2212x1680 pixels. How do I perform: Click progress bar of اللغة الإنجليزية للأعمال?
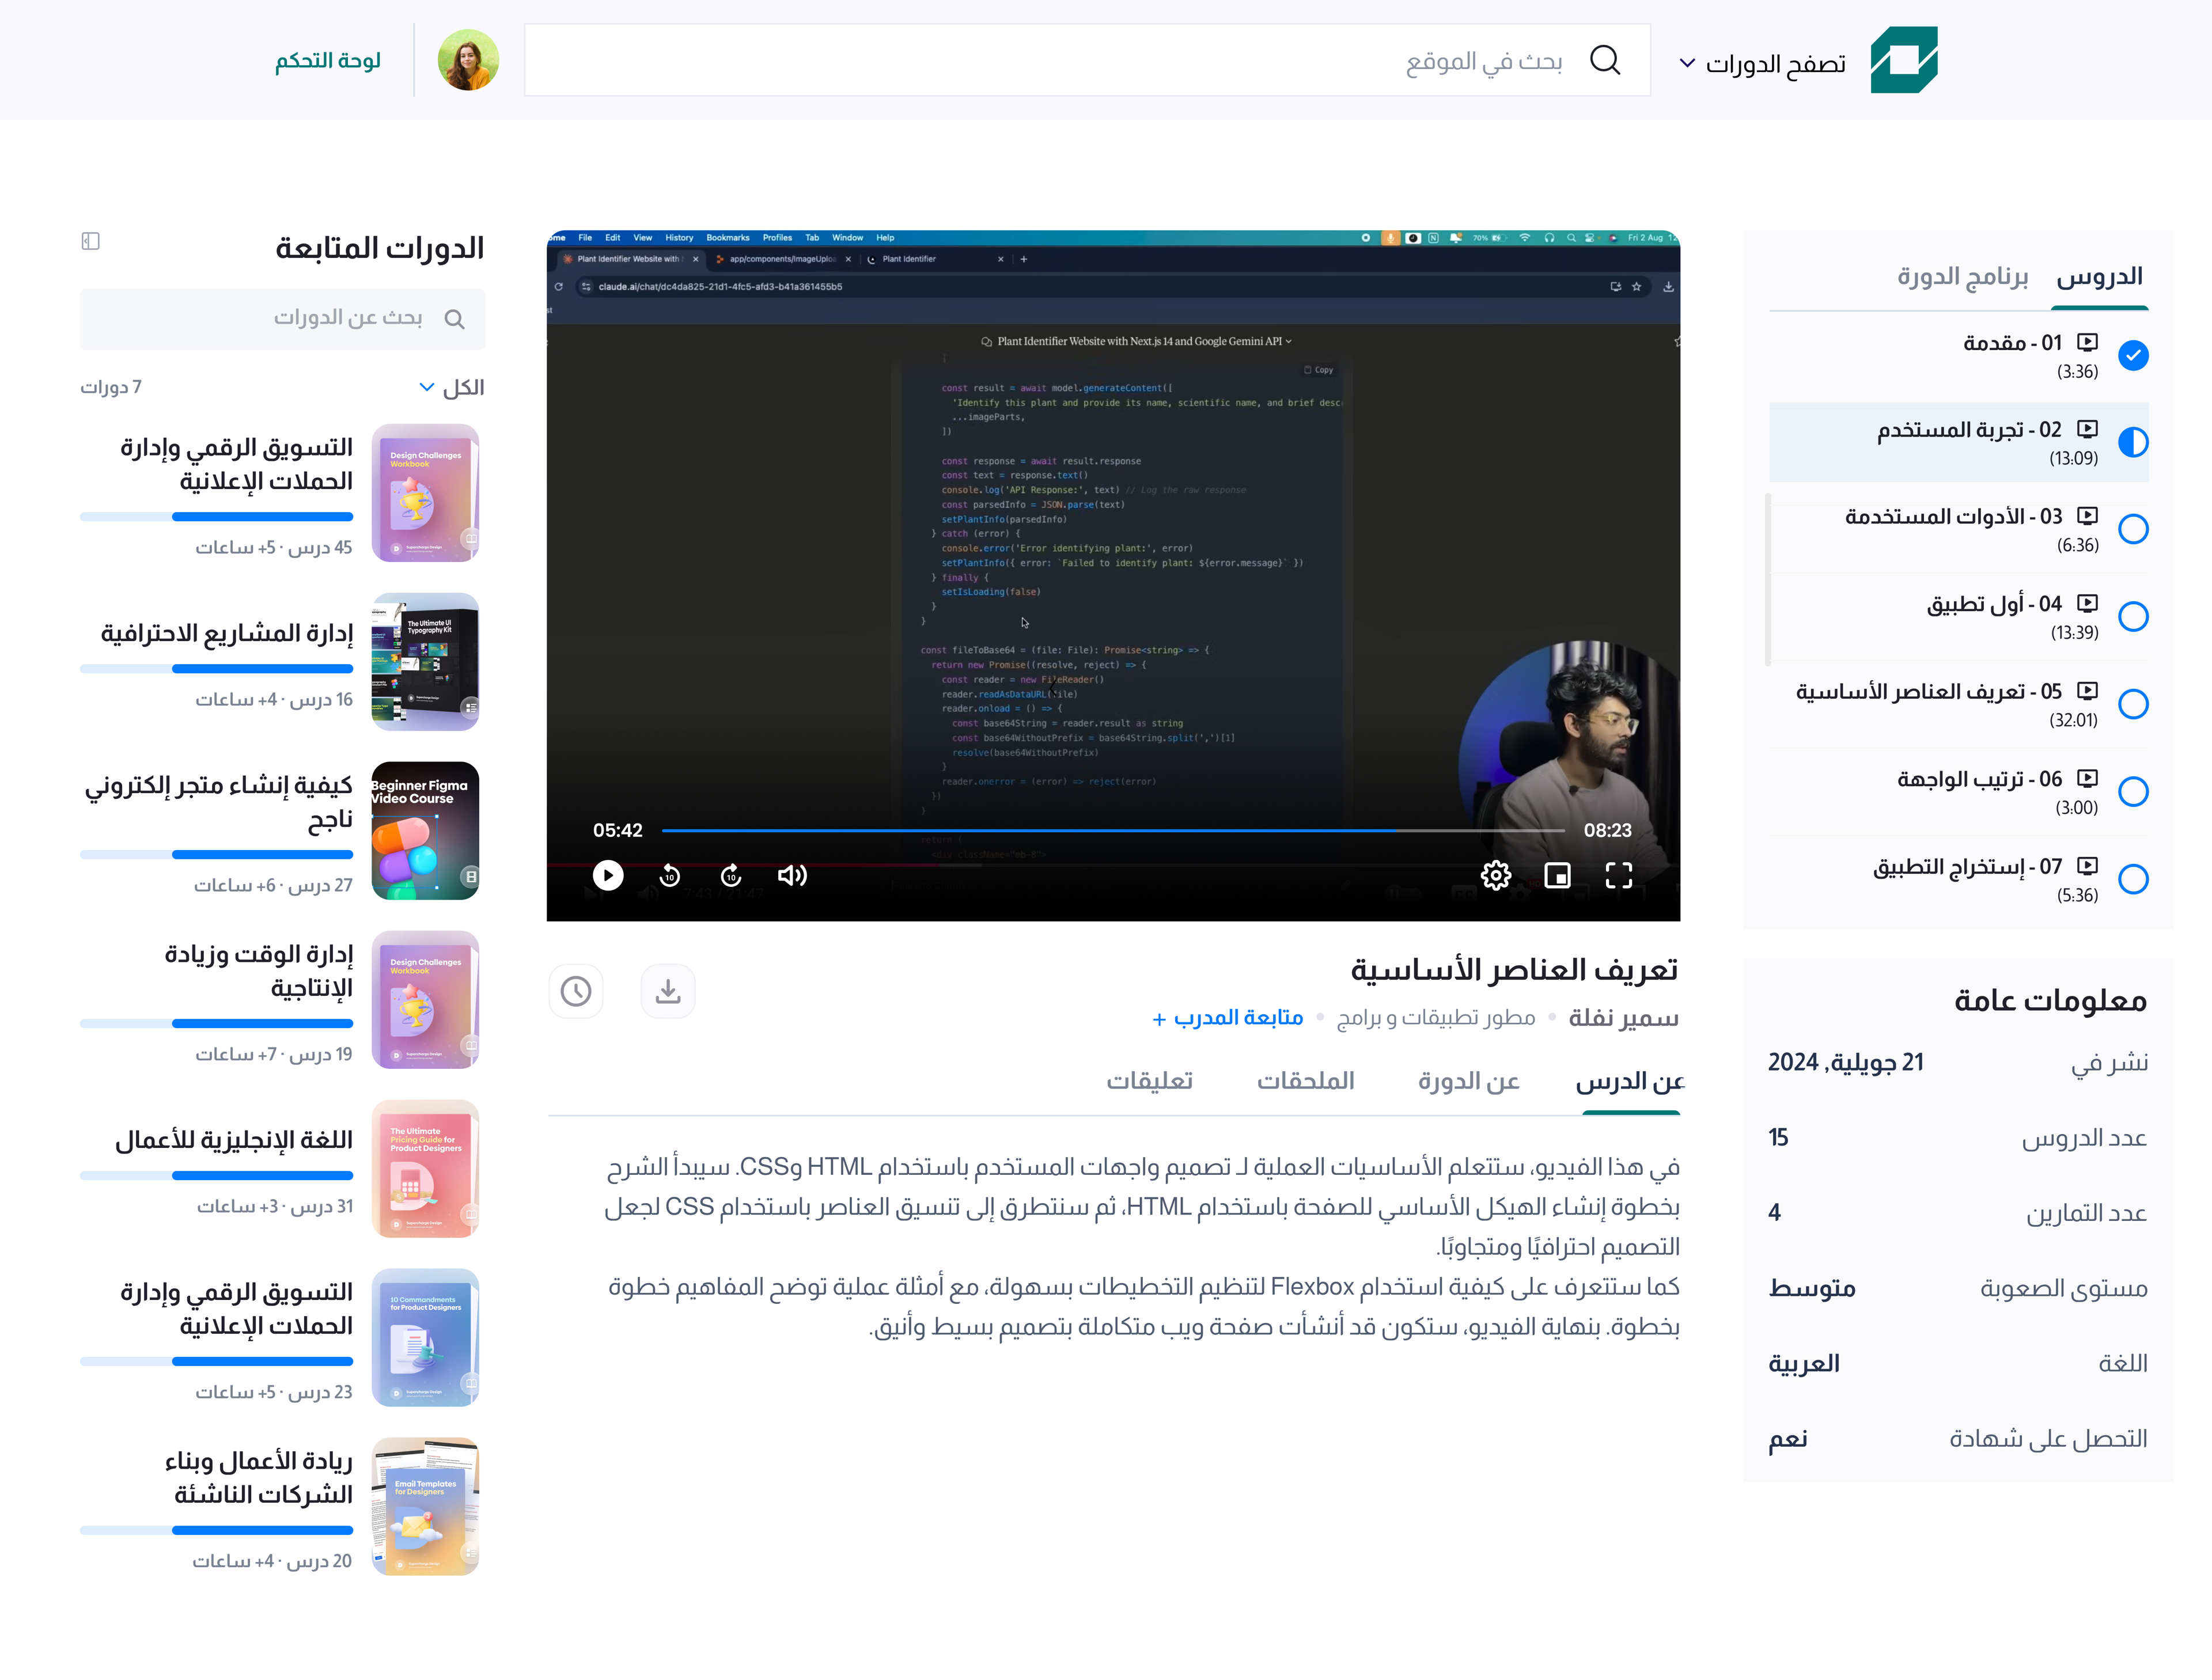point(217,1176)
